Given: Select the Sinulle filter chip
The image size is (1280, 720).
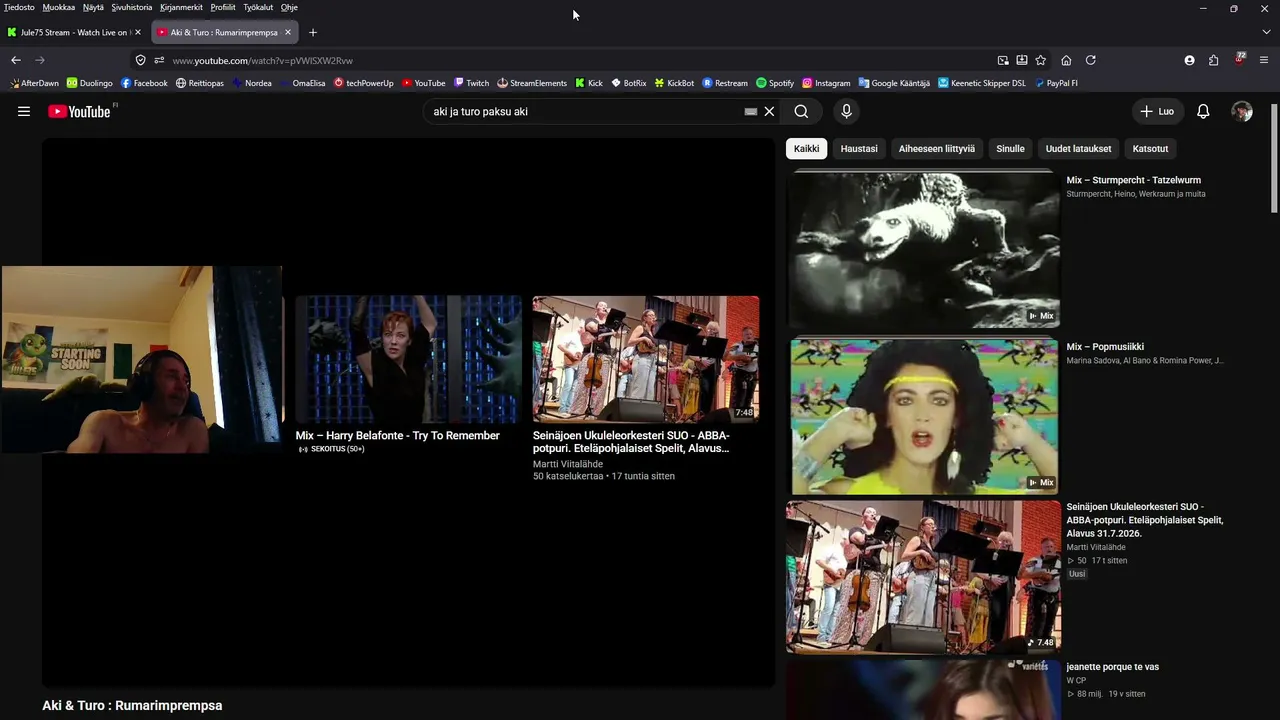Looking at the screenshot, I should click(1010, 149).
